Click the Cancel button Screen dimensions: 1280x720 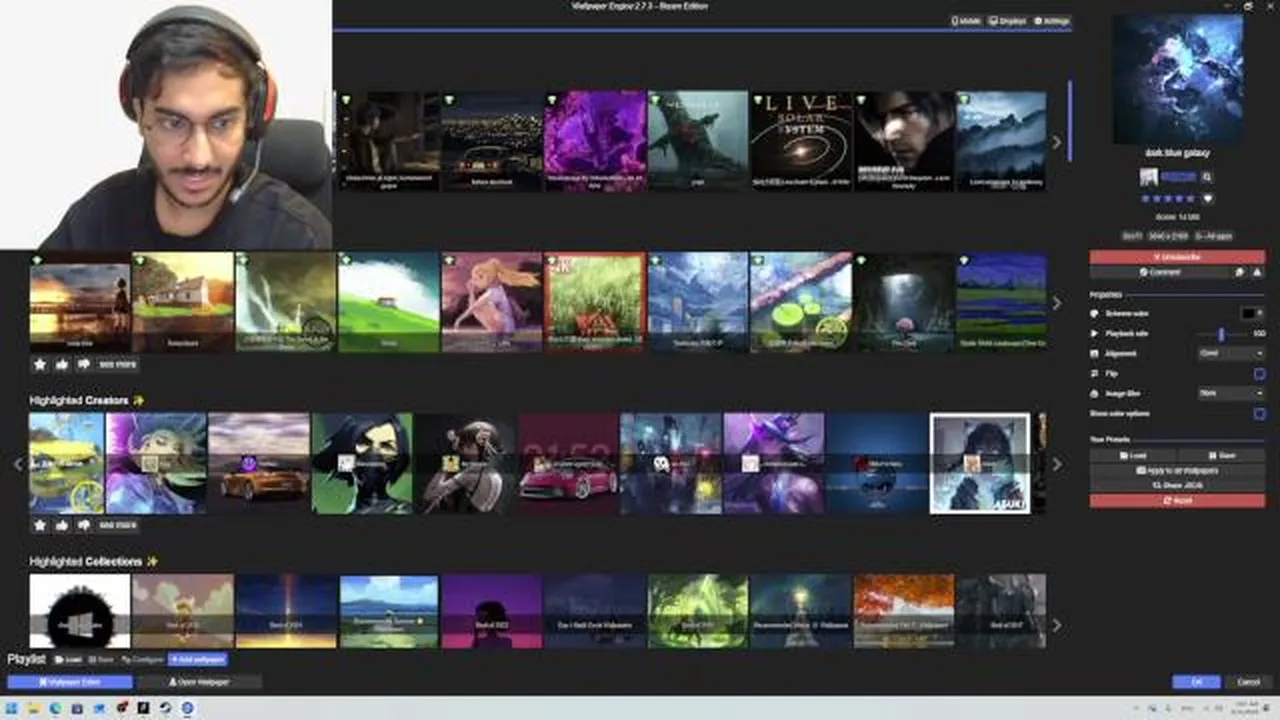coord(1249,682)
